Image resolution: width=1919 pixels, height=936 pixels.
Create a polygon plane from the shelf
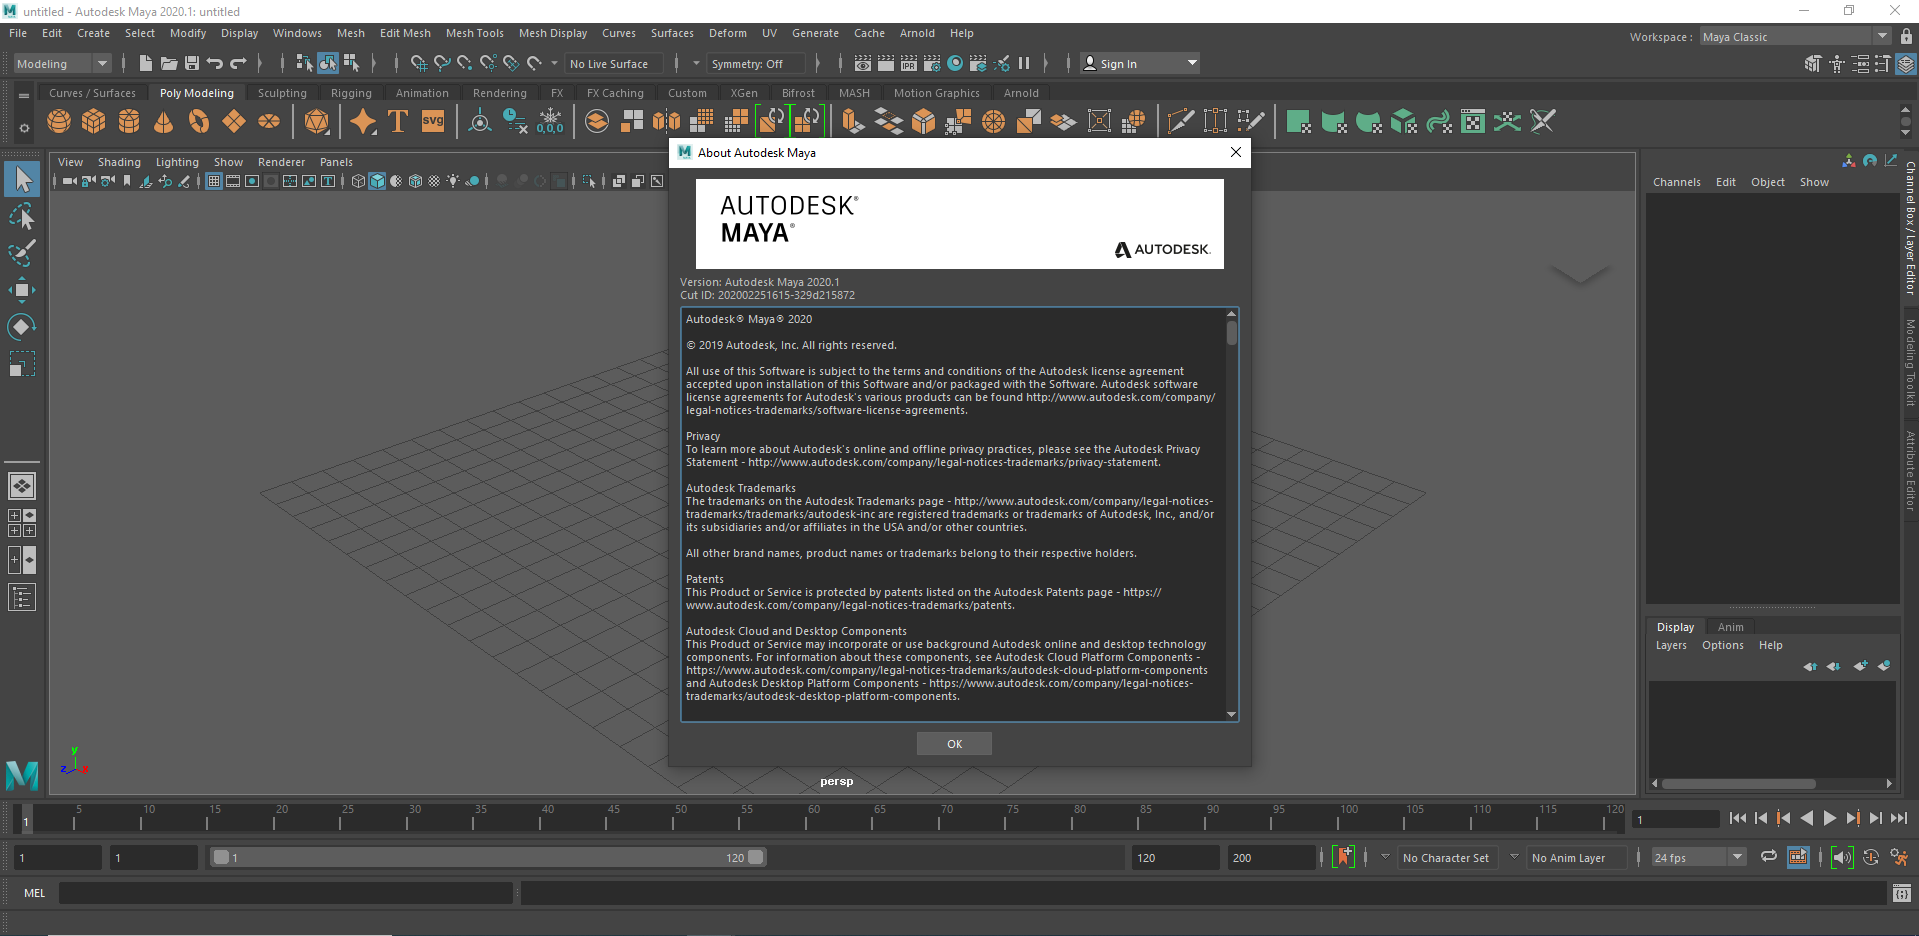coord(234,122)
